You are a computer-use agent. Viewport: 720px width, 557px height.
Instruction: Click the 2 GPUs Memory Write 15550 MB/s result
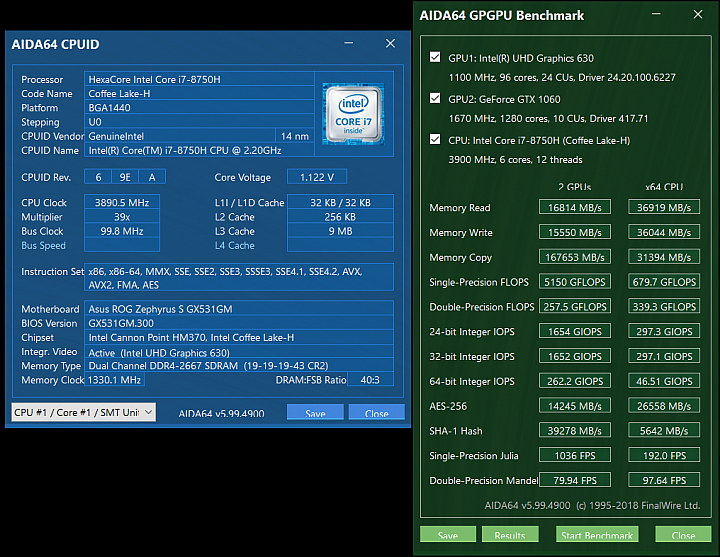pos(575,232)
